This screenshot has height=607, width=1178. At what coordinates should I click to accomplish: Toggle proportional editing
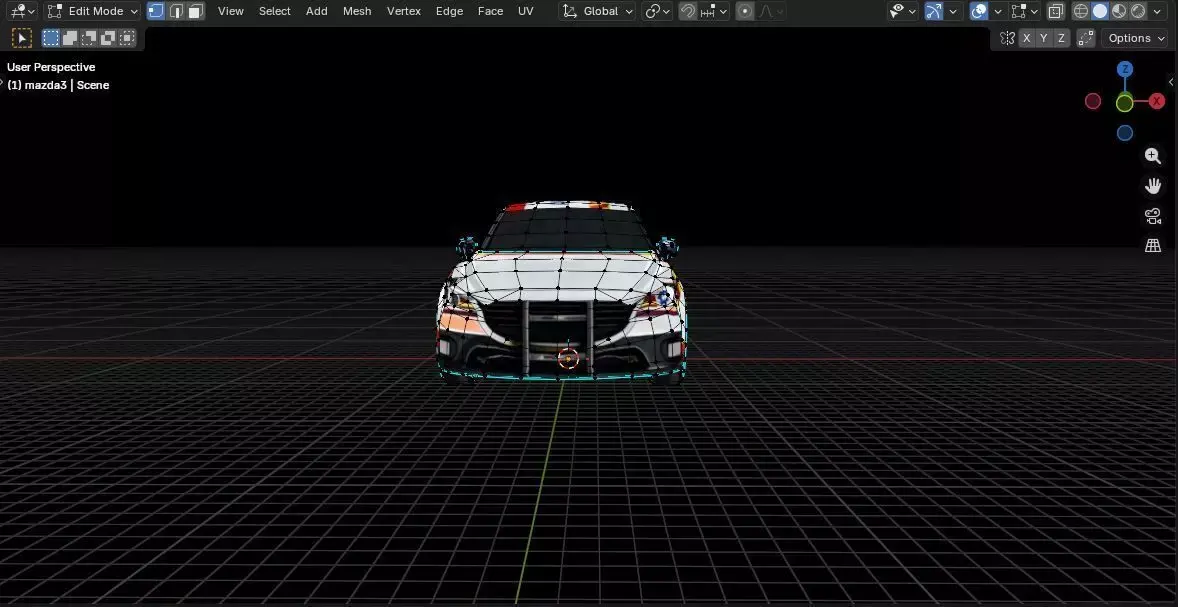point(745,11)
